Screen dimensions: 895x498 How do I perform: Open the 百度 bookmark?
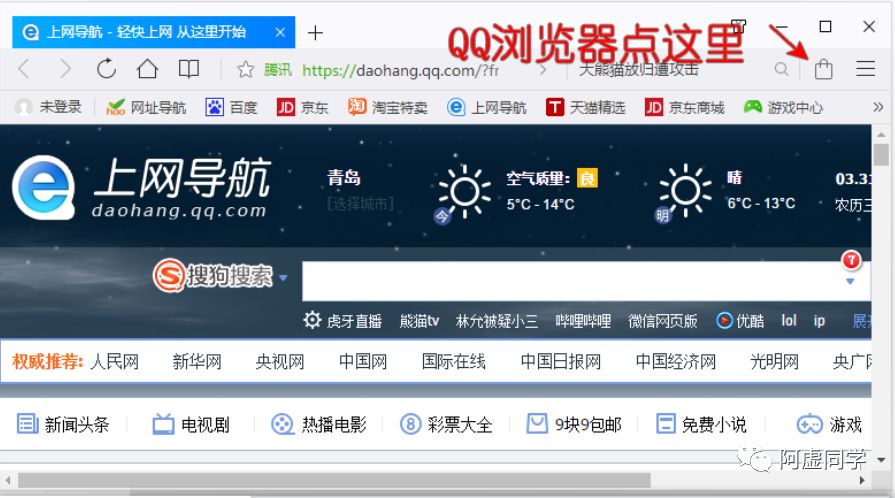pos(231,107)
